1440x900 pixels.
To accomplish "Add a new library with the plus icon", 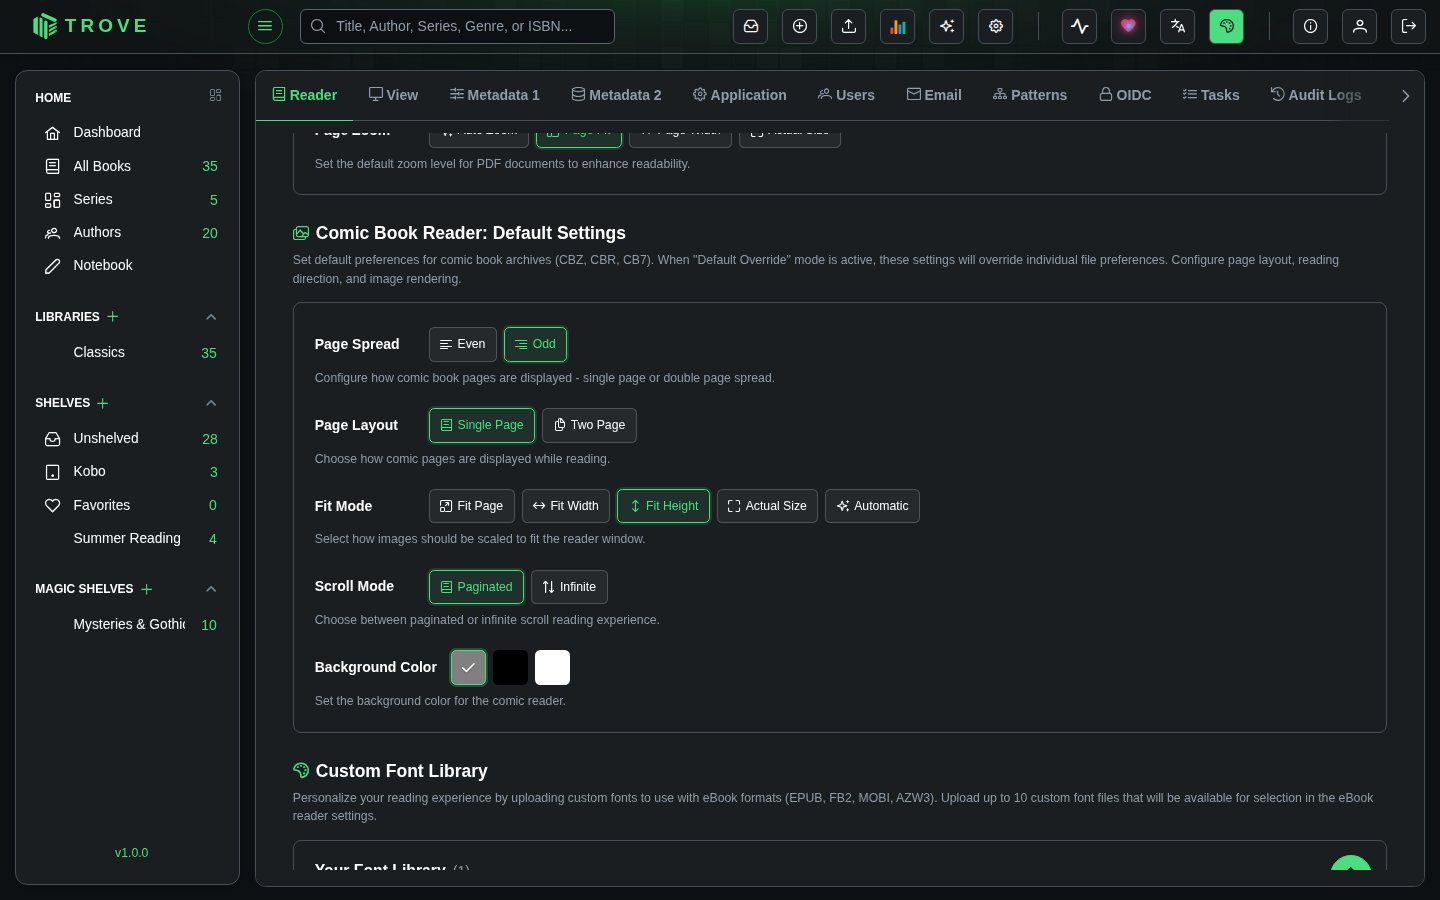I will coord(113,316).
